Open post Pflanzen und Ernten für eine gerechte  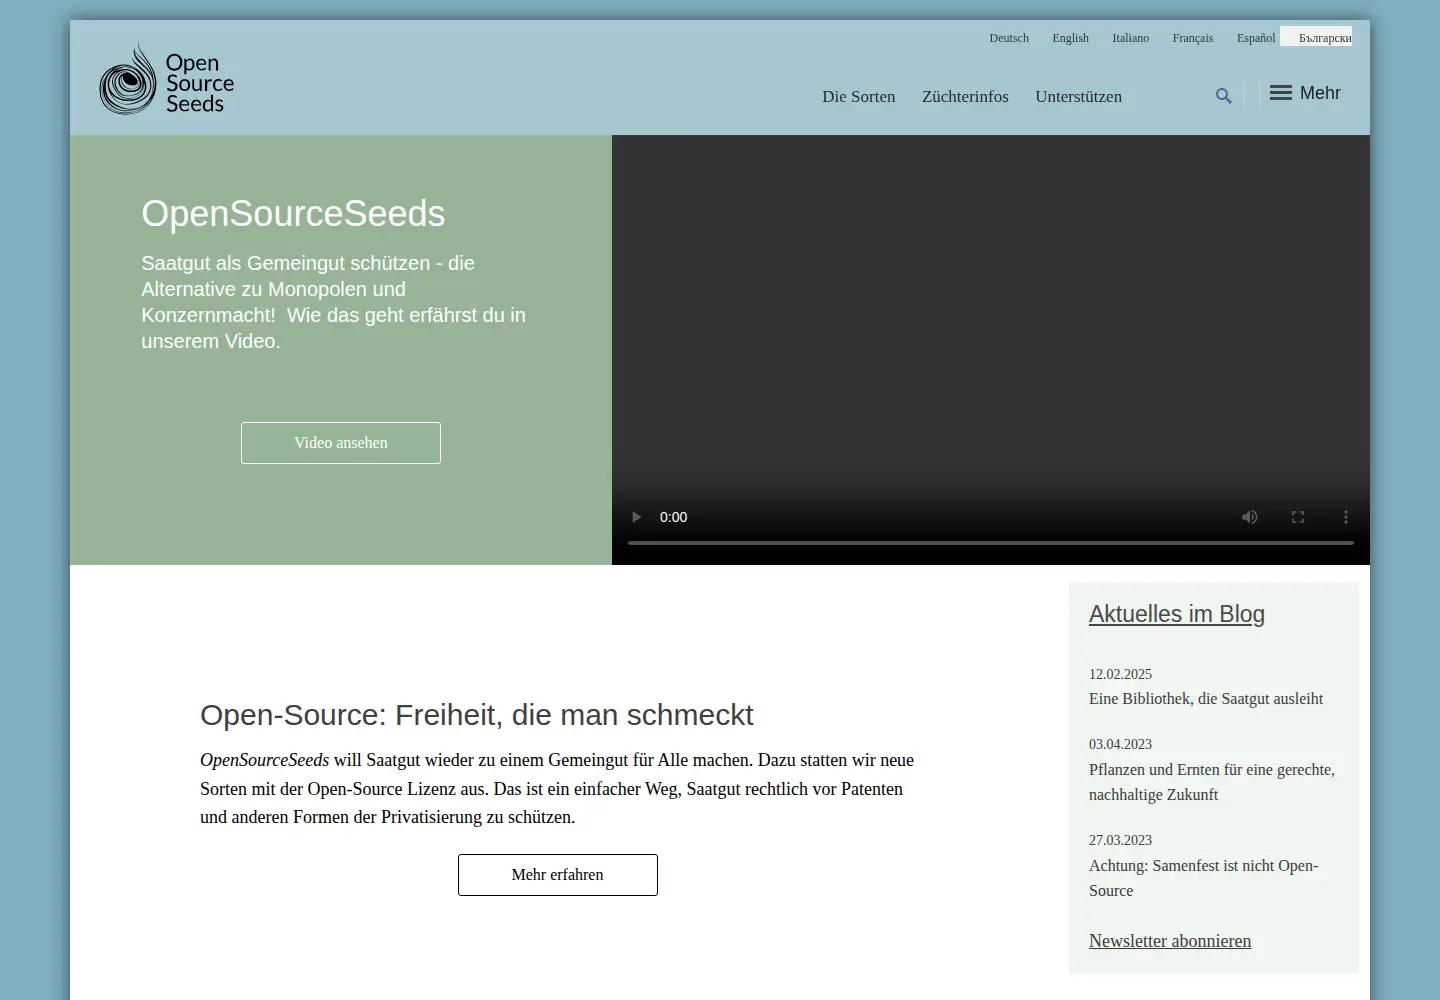click(1212, 782)
